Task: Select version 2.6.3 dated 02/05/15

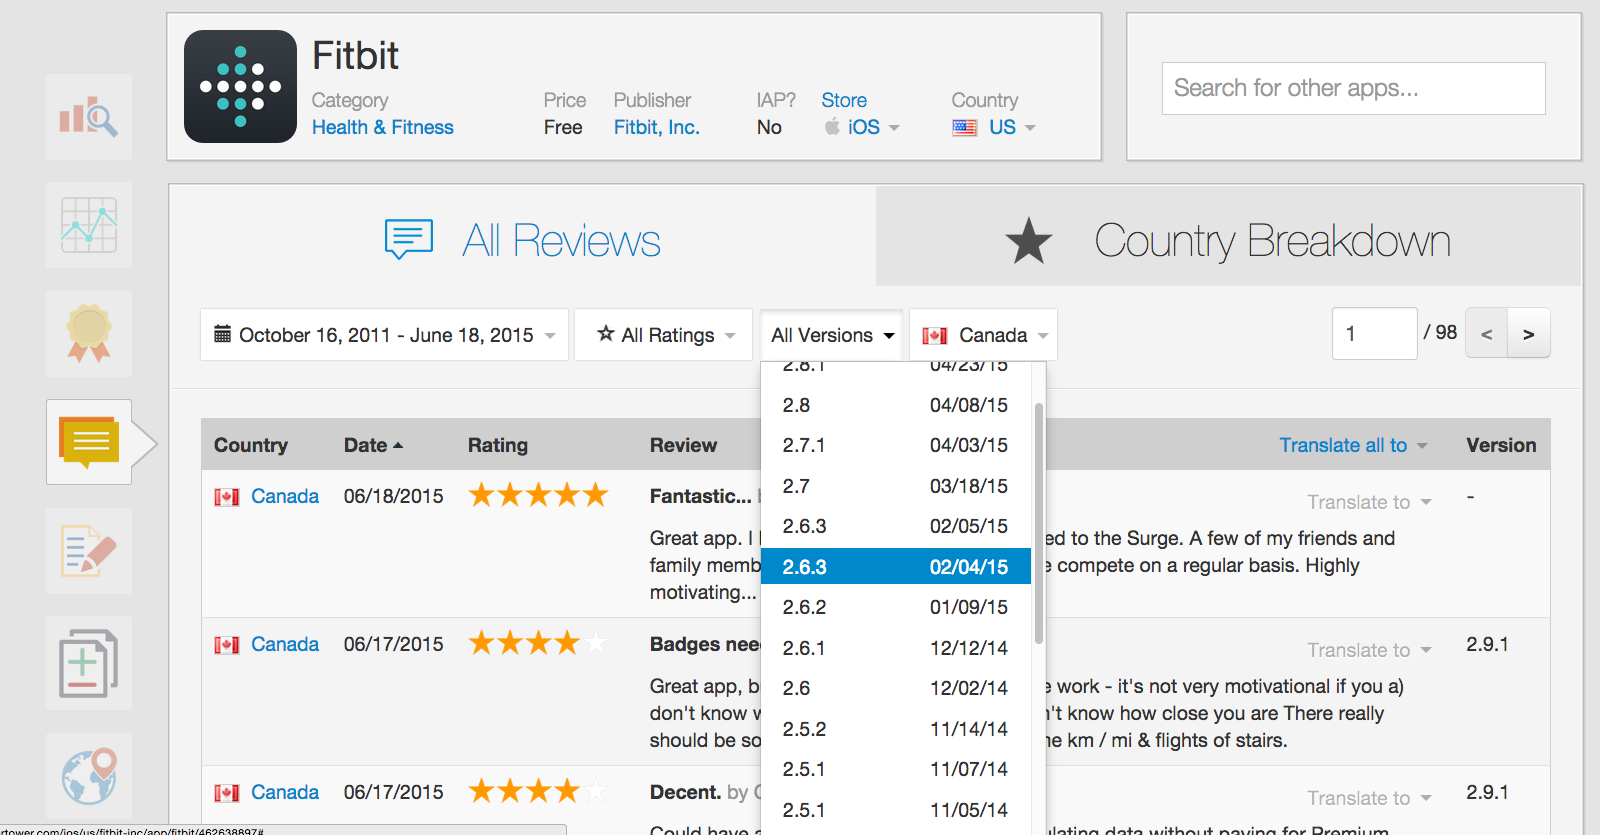Action: [896, 526]
